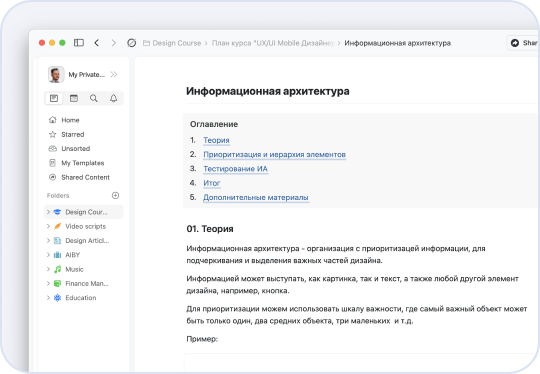Go to Home in the sidebar
540x374 pixels.
[x=70, y=120]
